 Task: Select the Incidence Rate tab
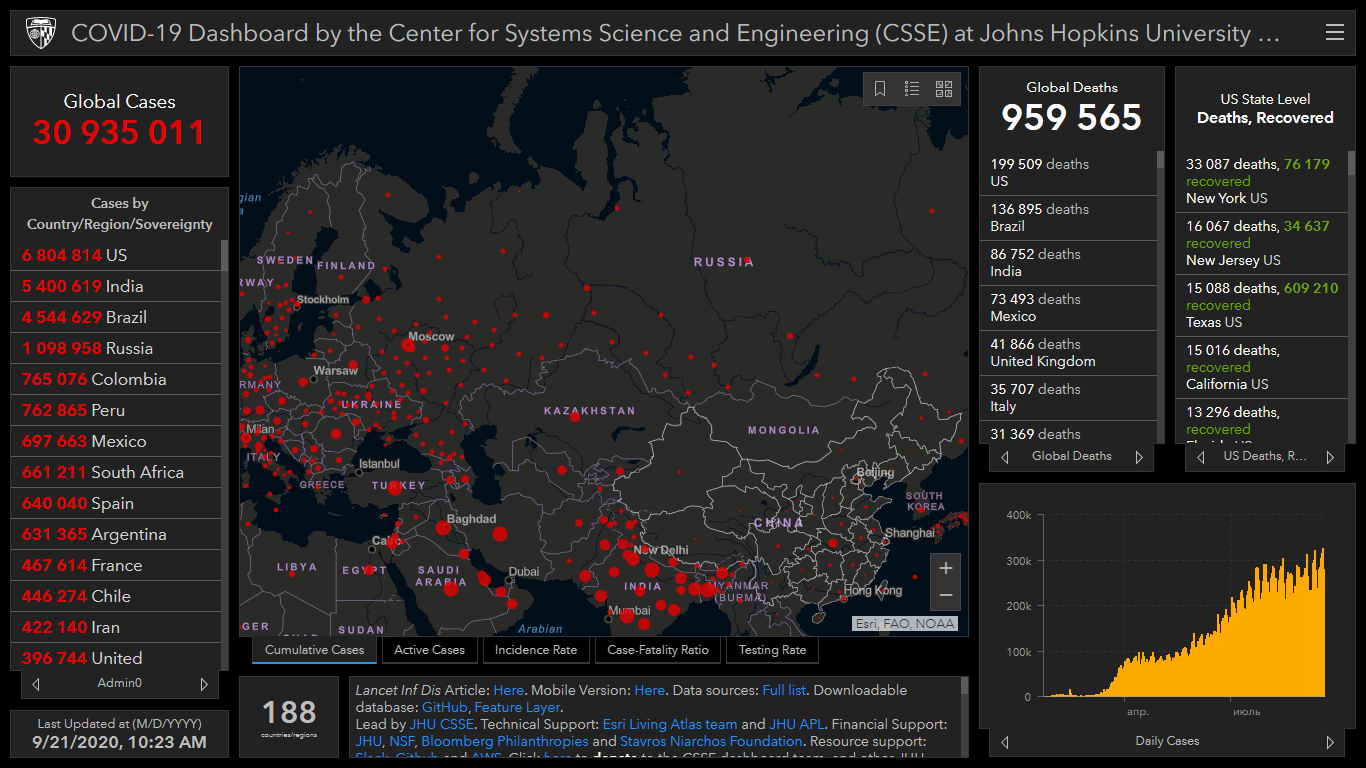click(536, 650)
